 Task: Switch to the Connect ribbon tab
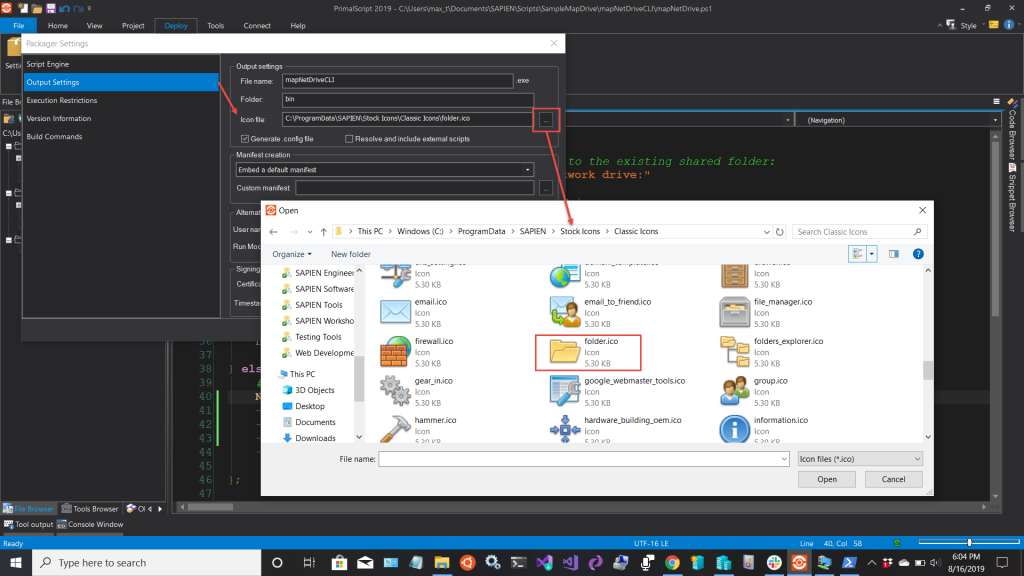(257, 25)
